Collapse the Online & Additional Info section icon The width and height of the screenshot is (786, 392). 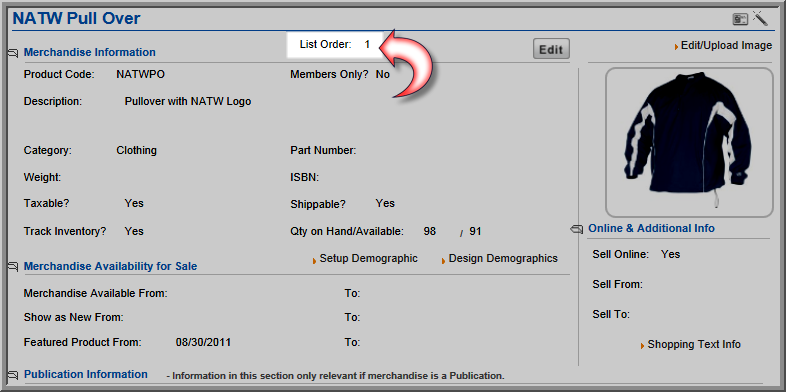pyautogui.click(x=577, y=229)
